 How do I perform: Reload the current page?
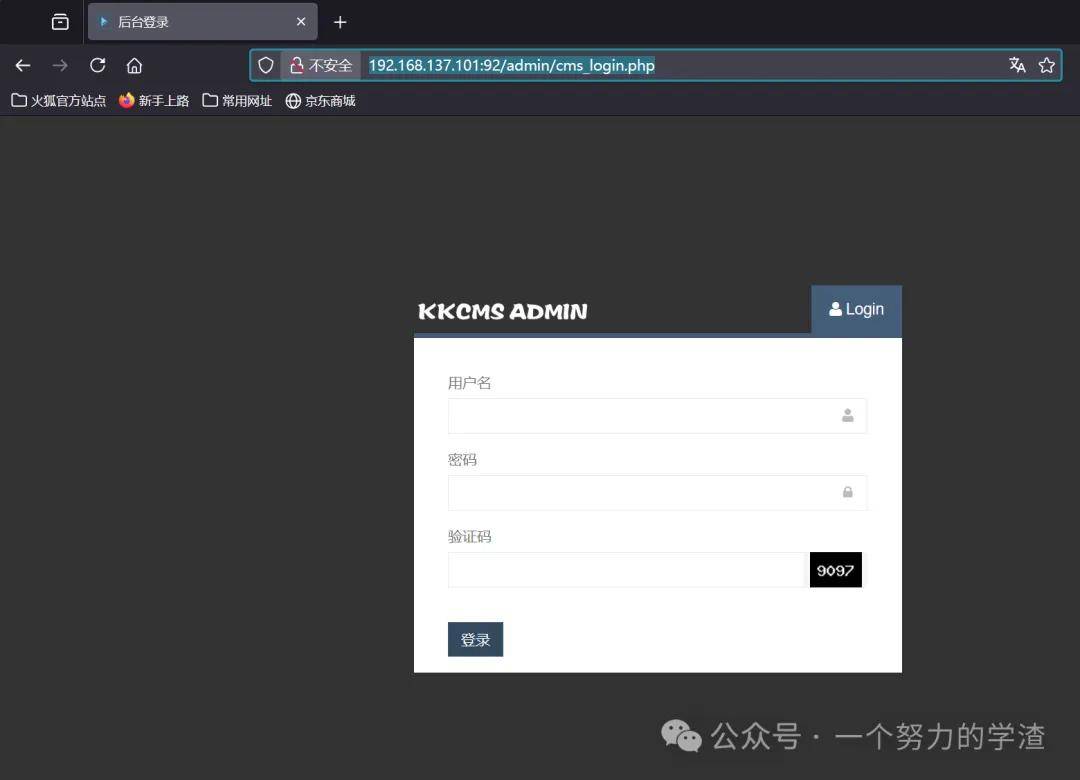[x=98, y=65]
